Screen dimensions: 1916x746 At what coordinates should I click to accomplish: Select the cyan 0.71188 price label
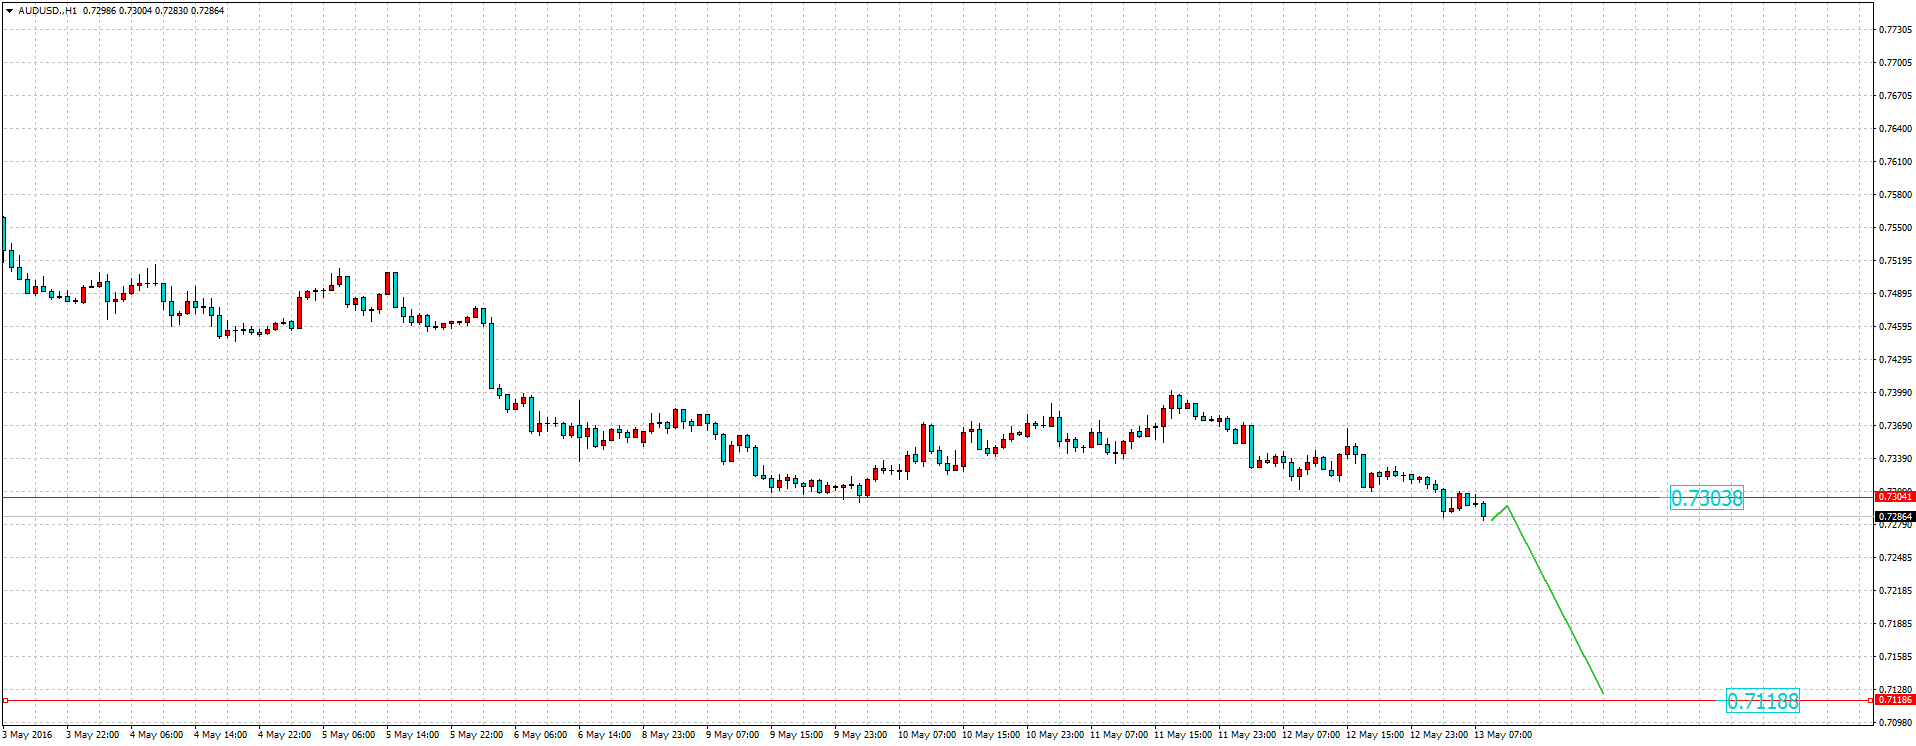(1762, 702)
